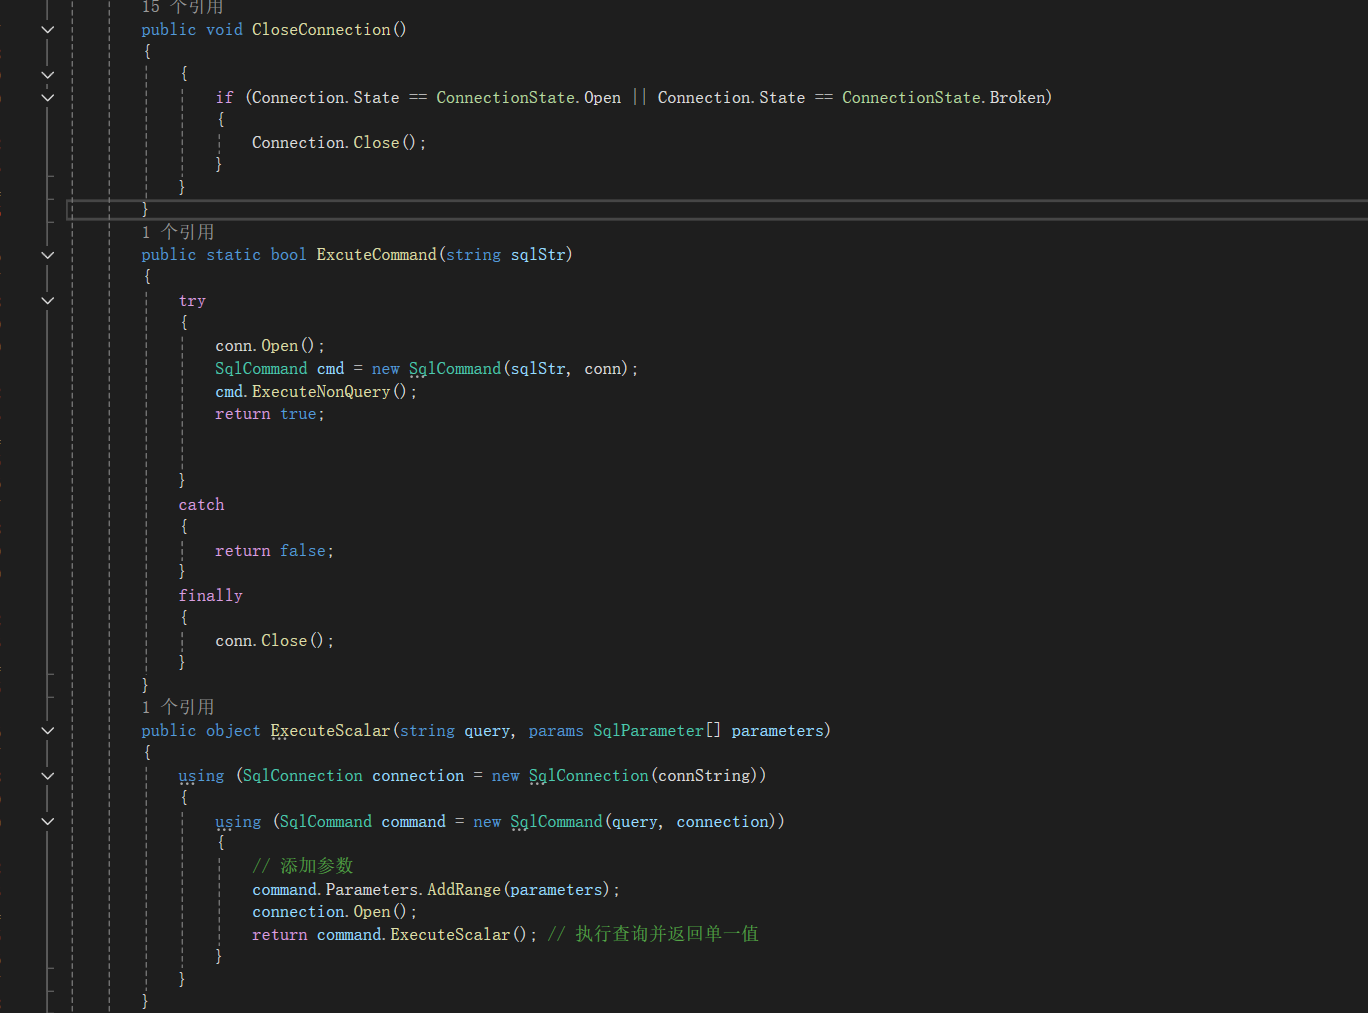Screen dimensions: 1368x1013
Task: Fold the ExcuteCommand method
Action: tap(47, 255)
